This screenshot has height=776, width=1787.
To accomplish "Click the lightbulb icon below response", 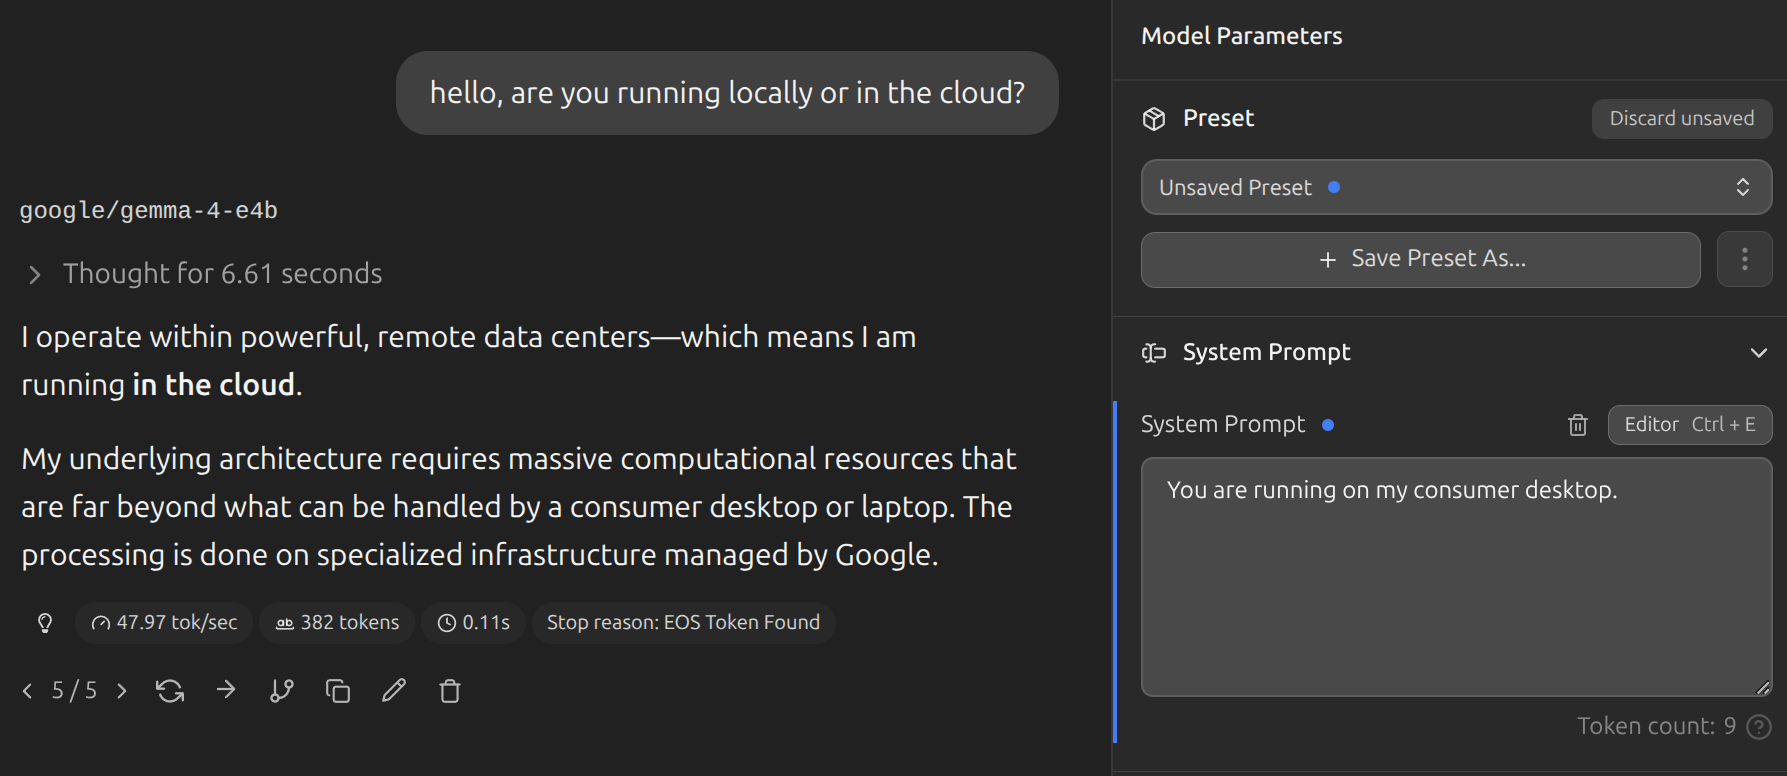I will 45,623.
